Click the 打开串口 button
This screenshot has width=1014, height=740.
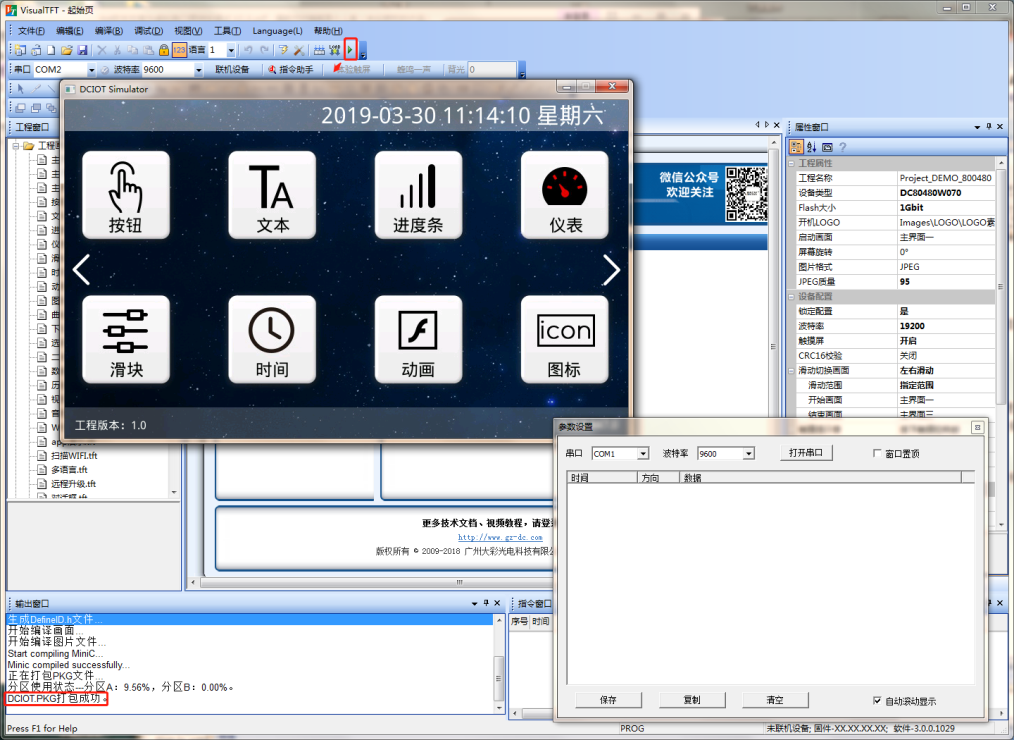pyautogui.click(x=806, y=453)
